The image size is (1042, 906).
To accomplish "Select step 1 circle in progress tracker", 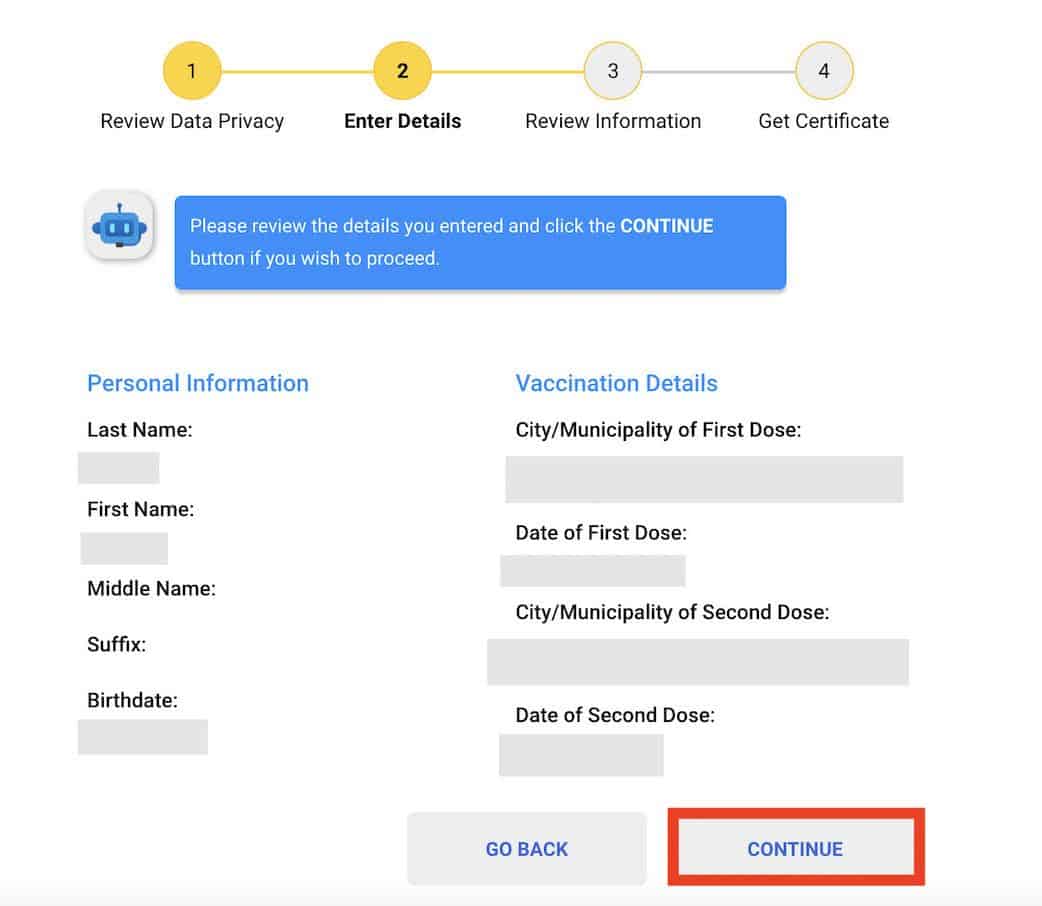I will 192,71.
